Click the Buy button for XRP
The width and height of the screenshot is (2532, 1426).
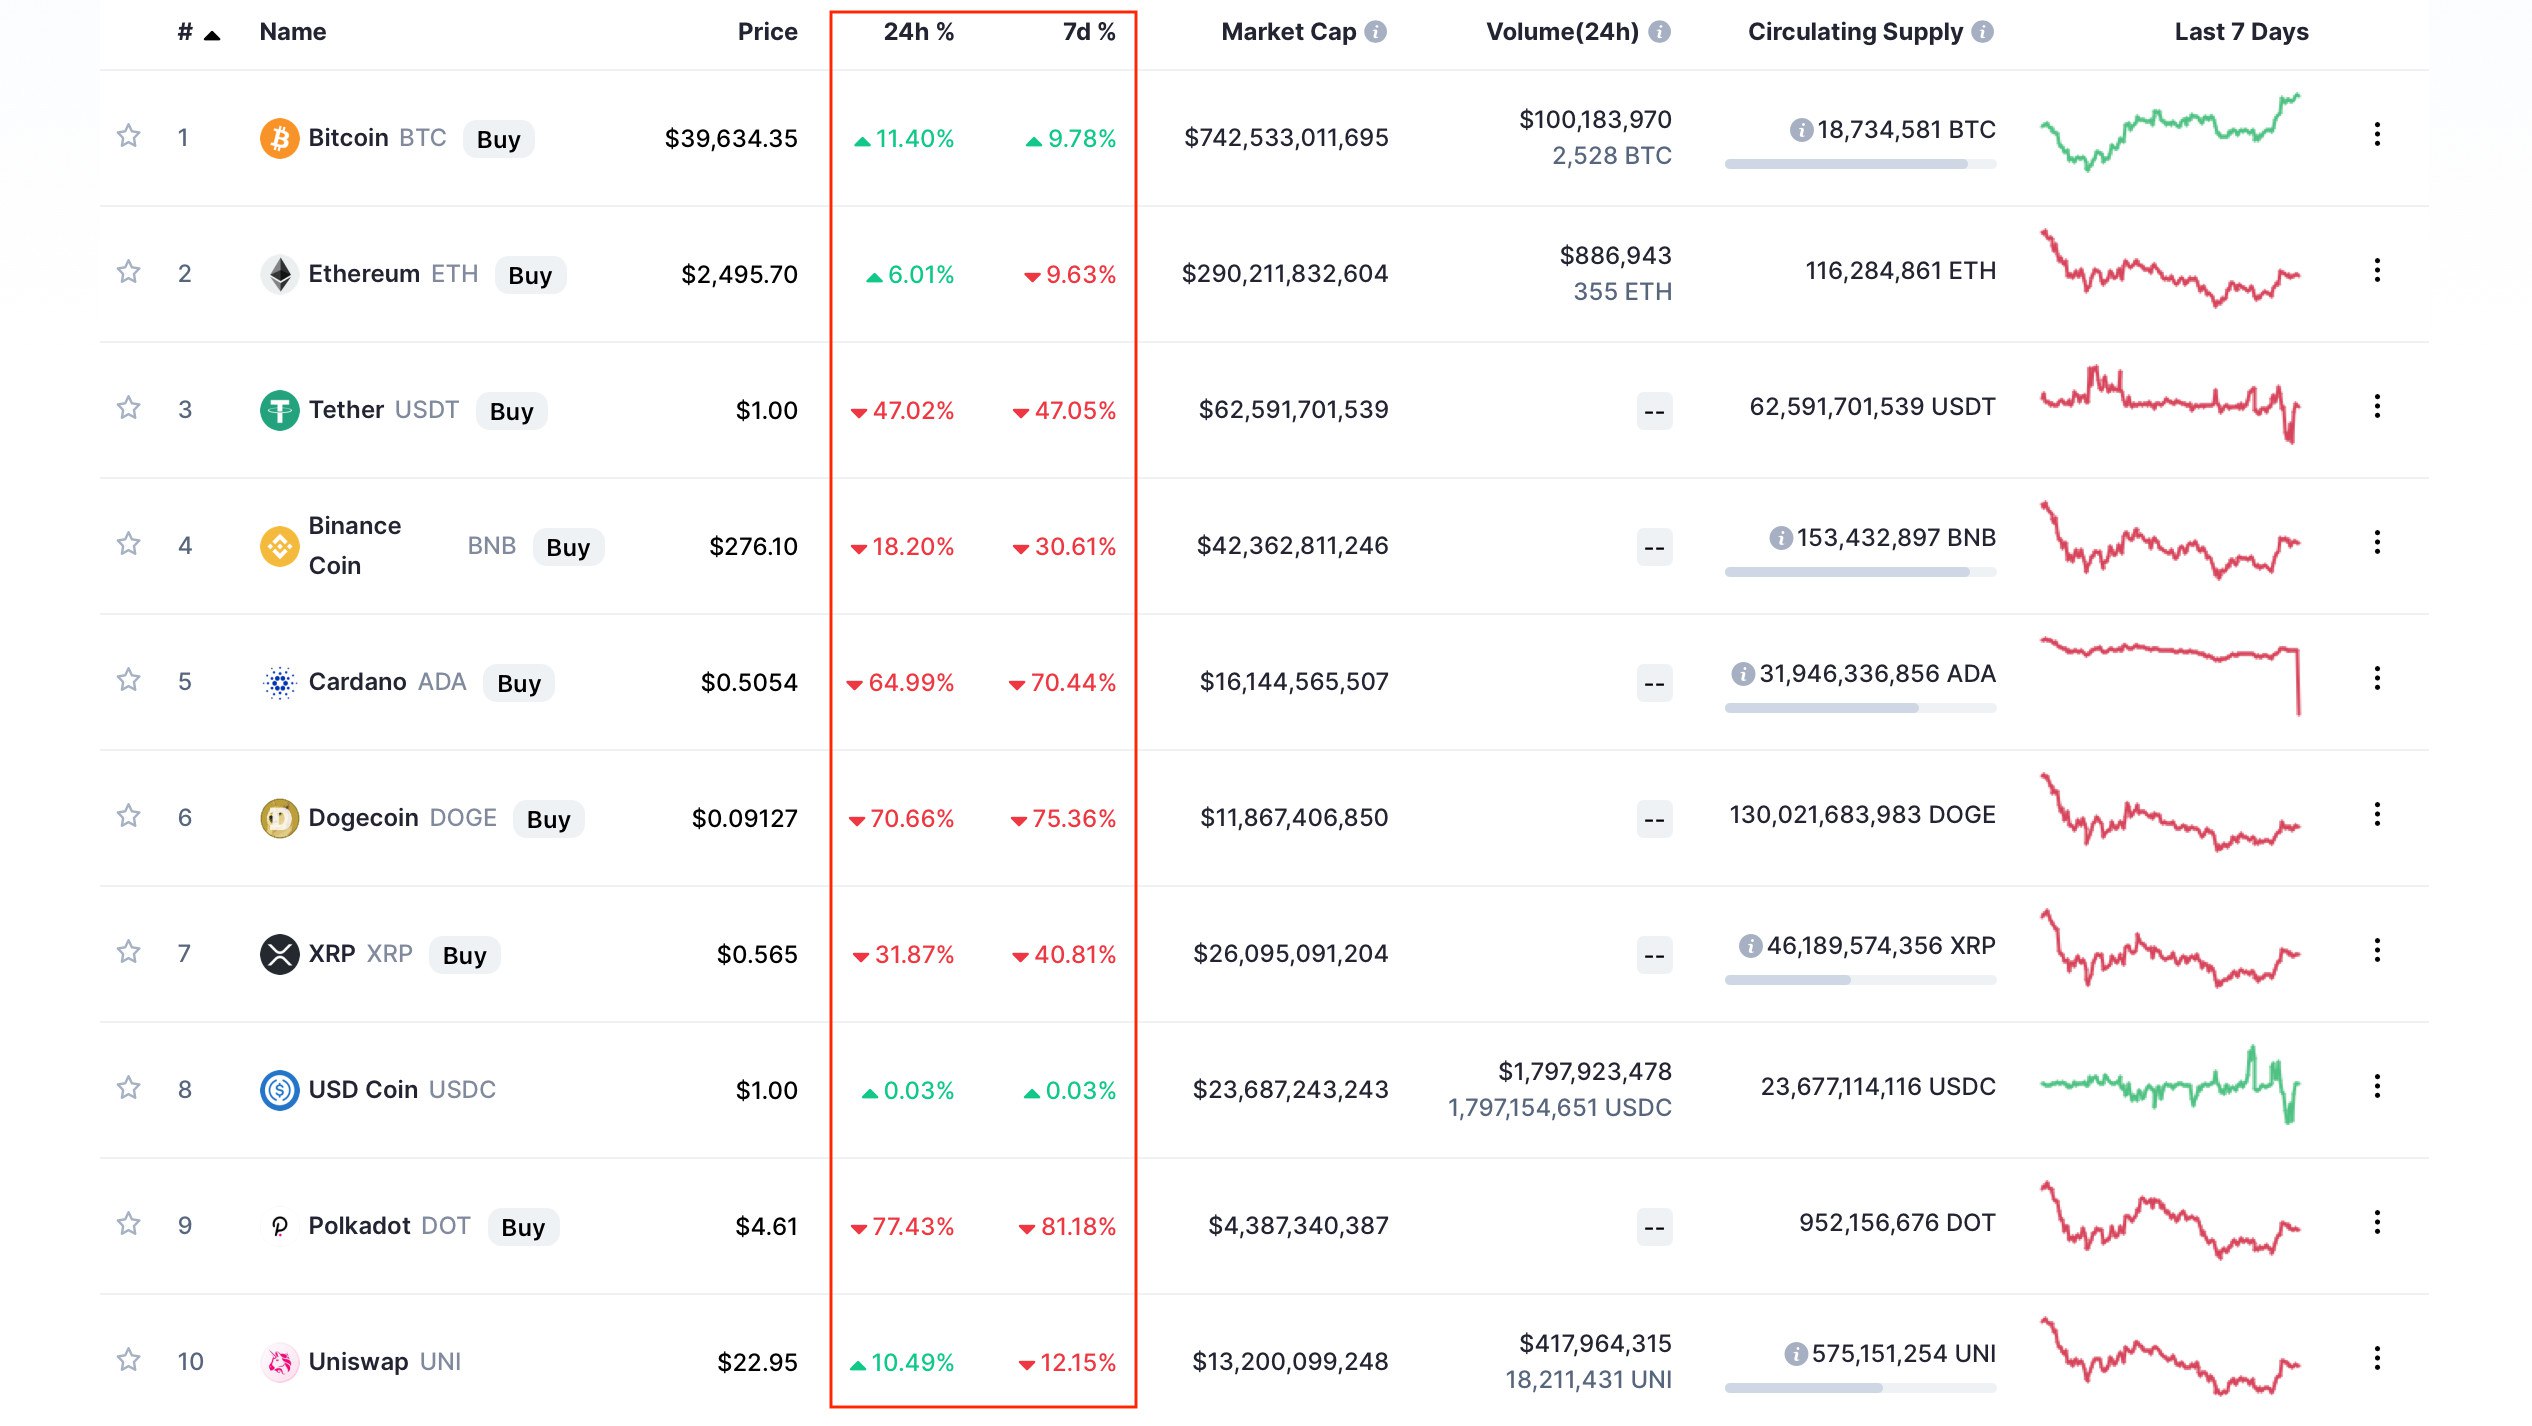pyautogui.click(x=464, y=955)
